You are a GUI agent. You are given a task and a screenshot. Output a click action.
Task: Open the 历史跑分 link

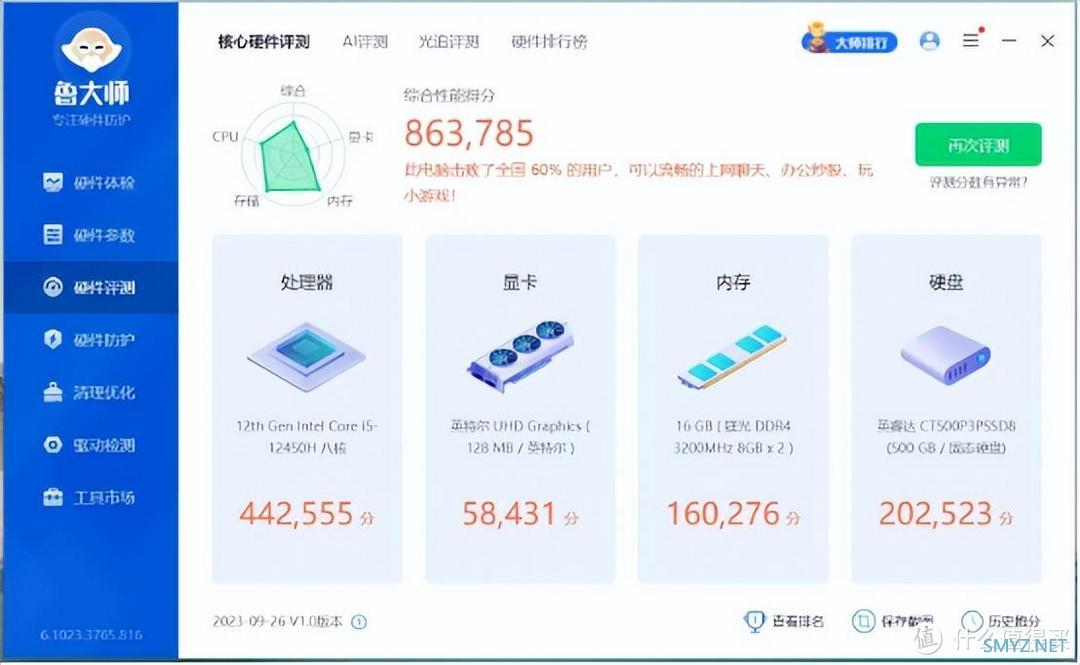pos(1014,622)
